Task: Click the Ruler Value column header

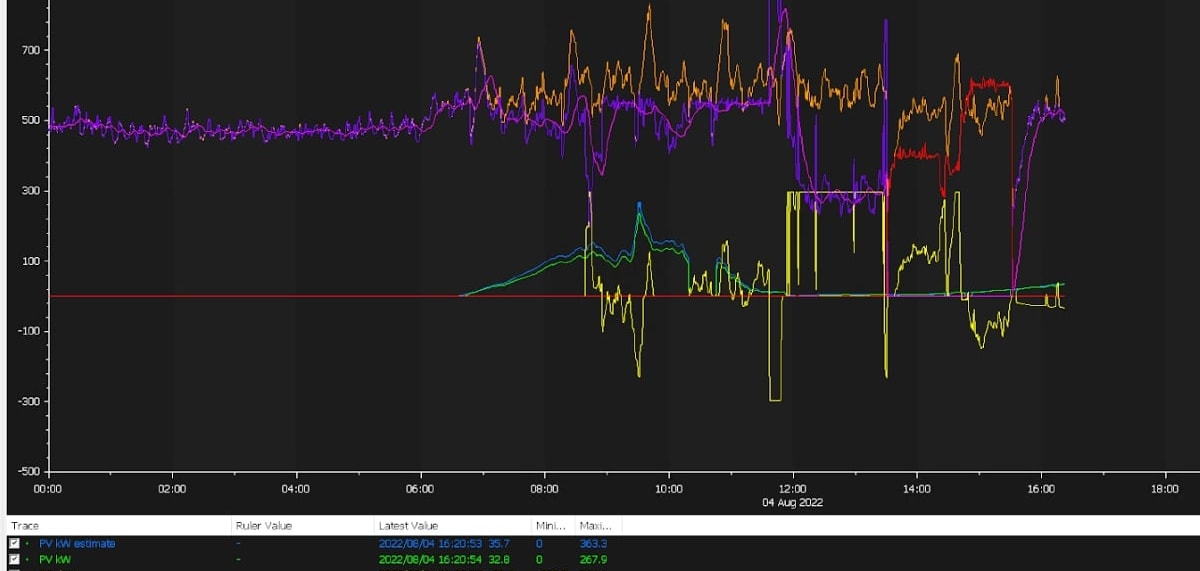Action: coord(302,525)
